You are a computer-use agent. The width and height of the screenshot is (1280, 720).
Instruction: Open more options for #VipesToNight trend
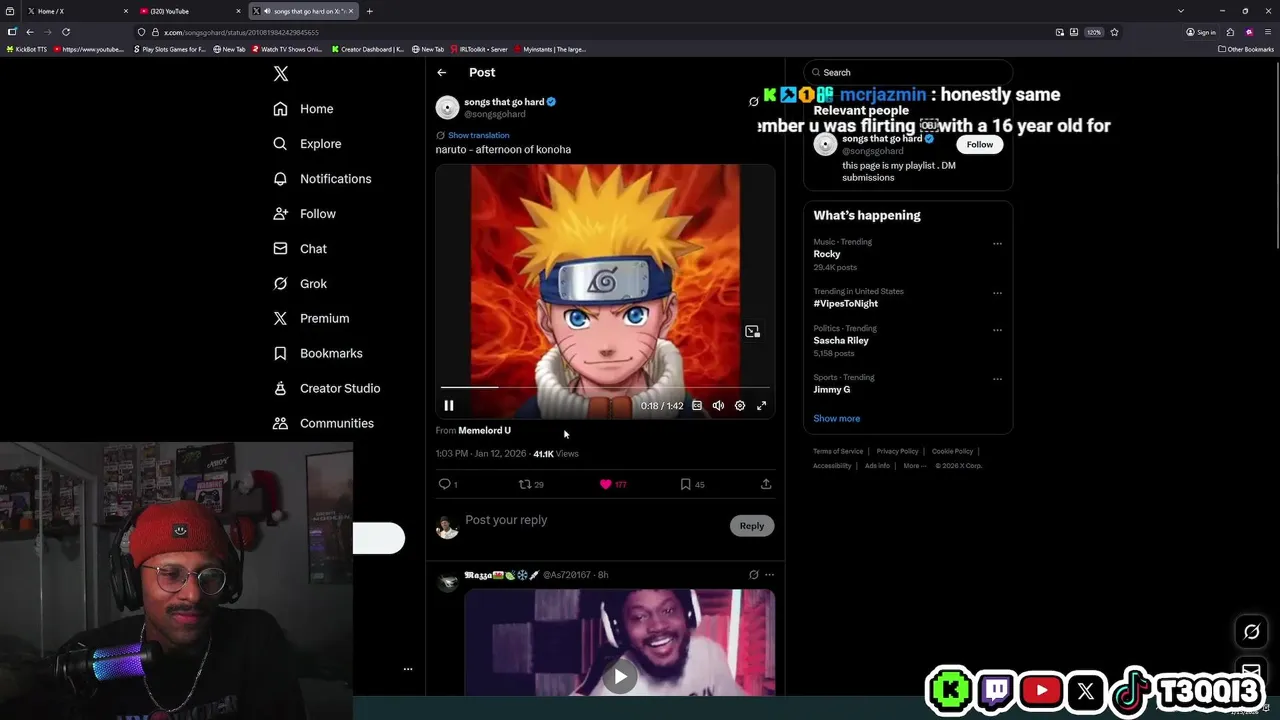coord(997,293)
